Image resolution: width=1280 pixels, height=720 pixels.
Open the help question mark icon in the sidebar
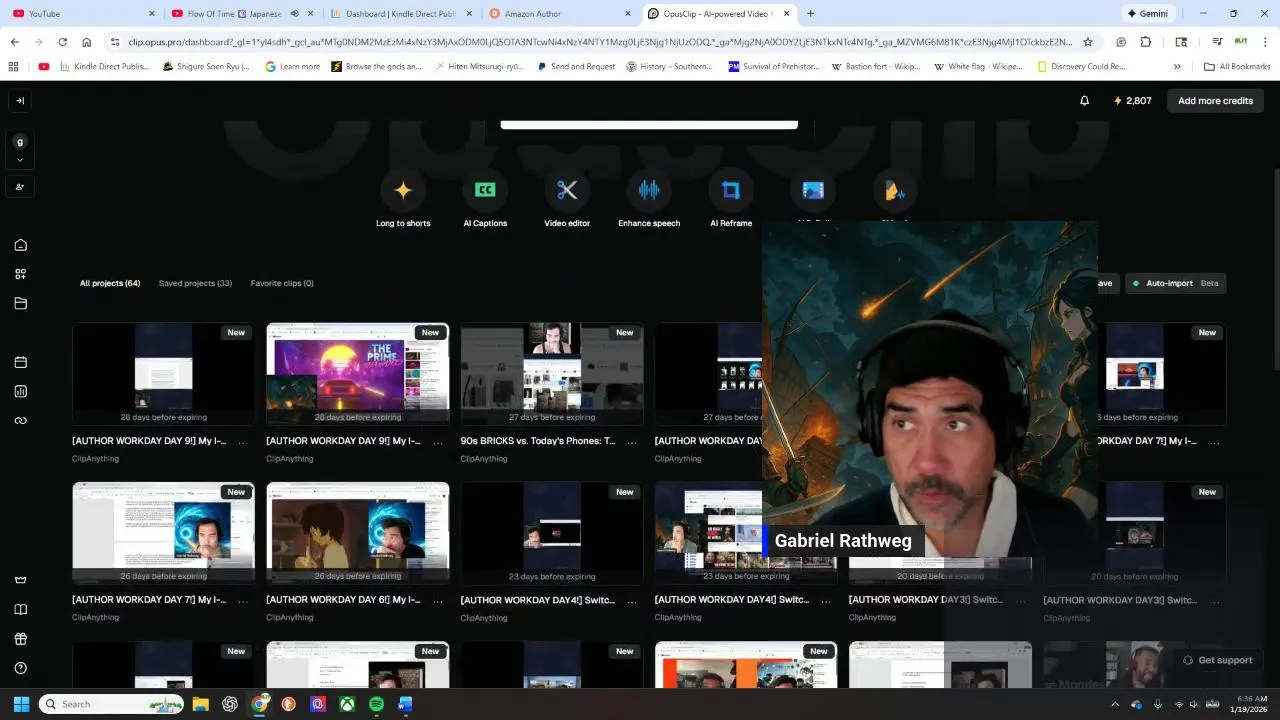pyautogui.click(x=20, y=668)
